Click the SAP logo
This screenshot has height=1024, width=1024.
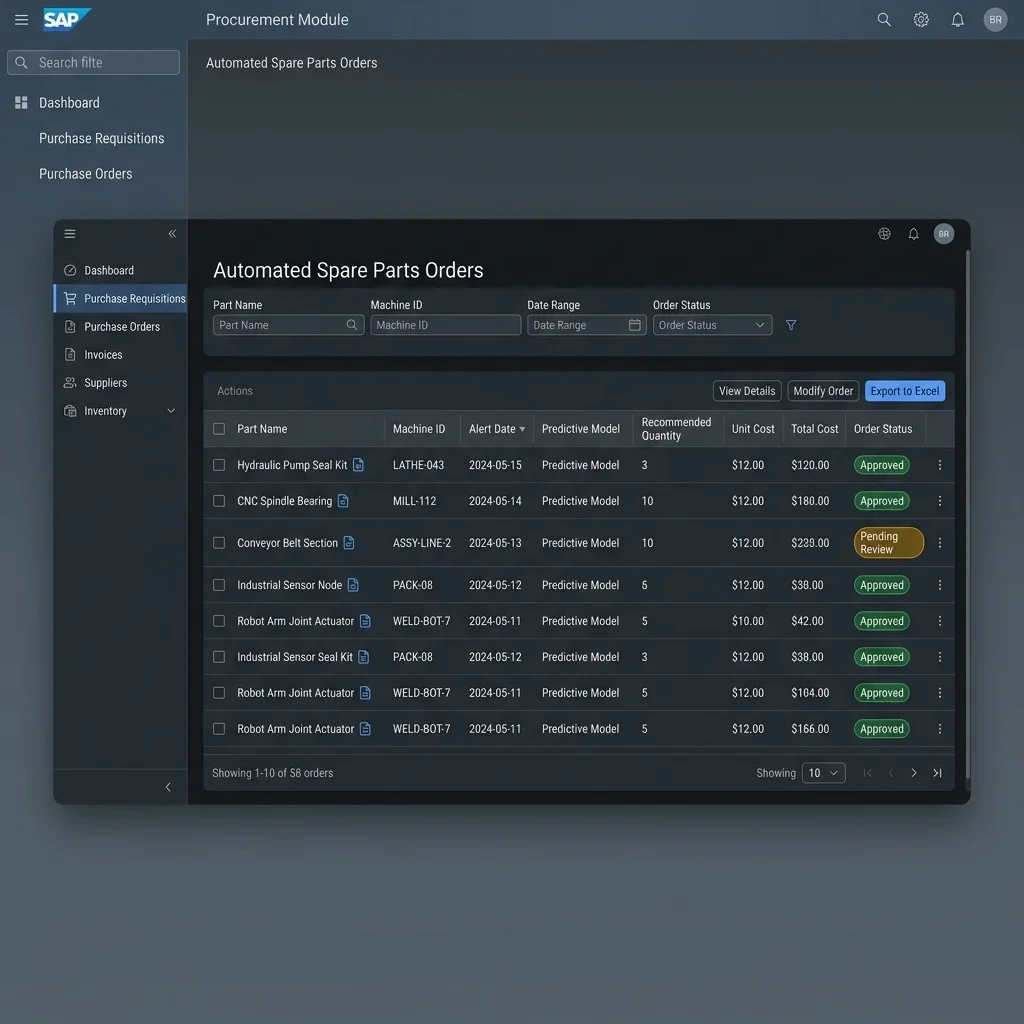[x=67, y=20]
